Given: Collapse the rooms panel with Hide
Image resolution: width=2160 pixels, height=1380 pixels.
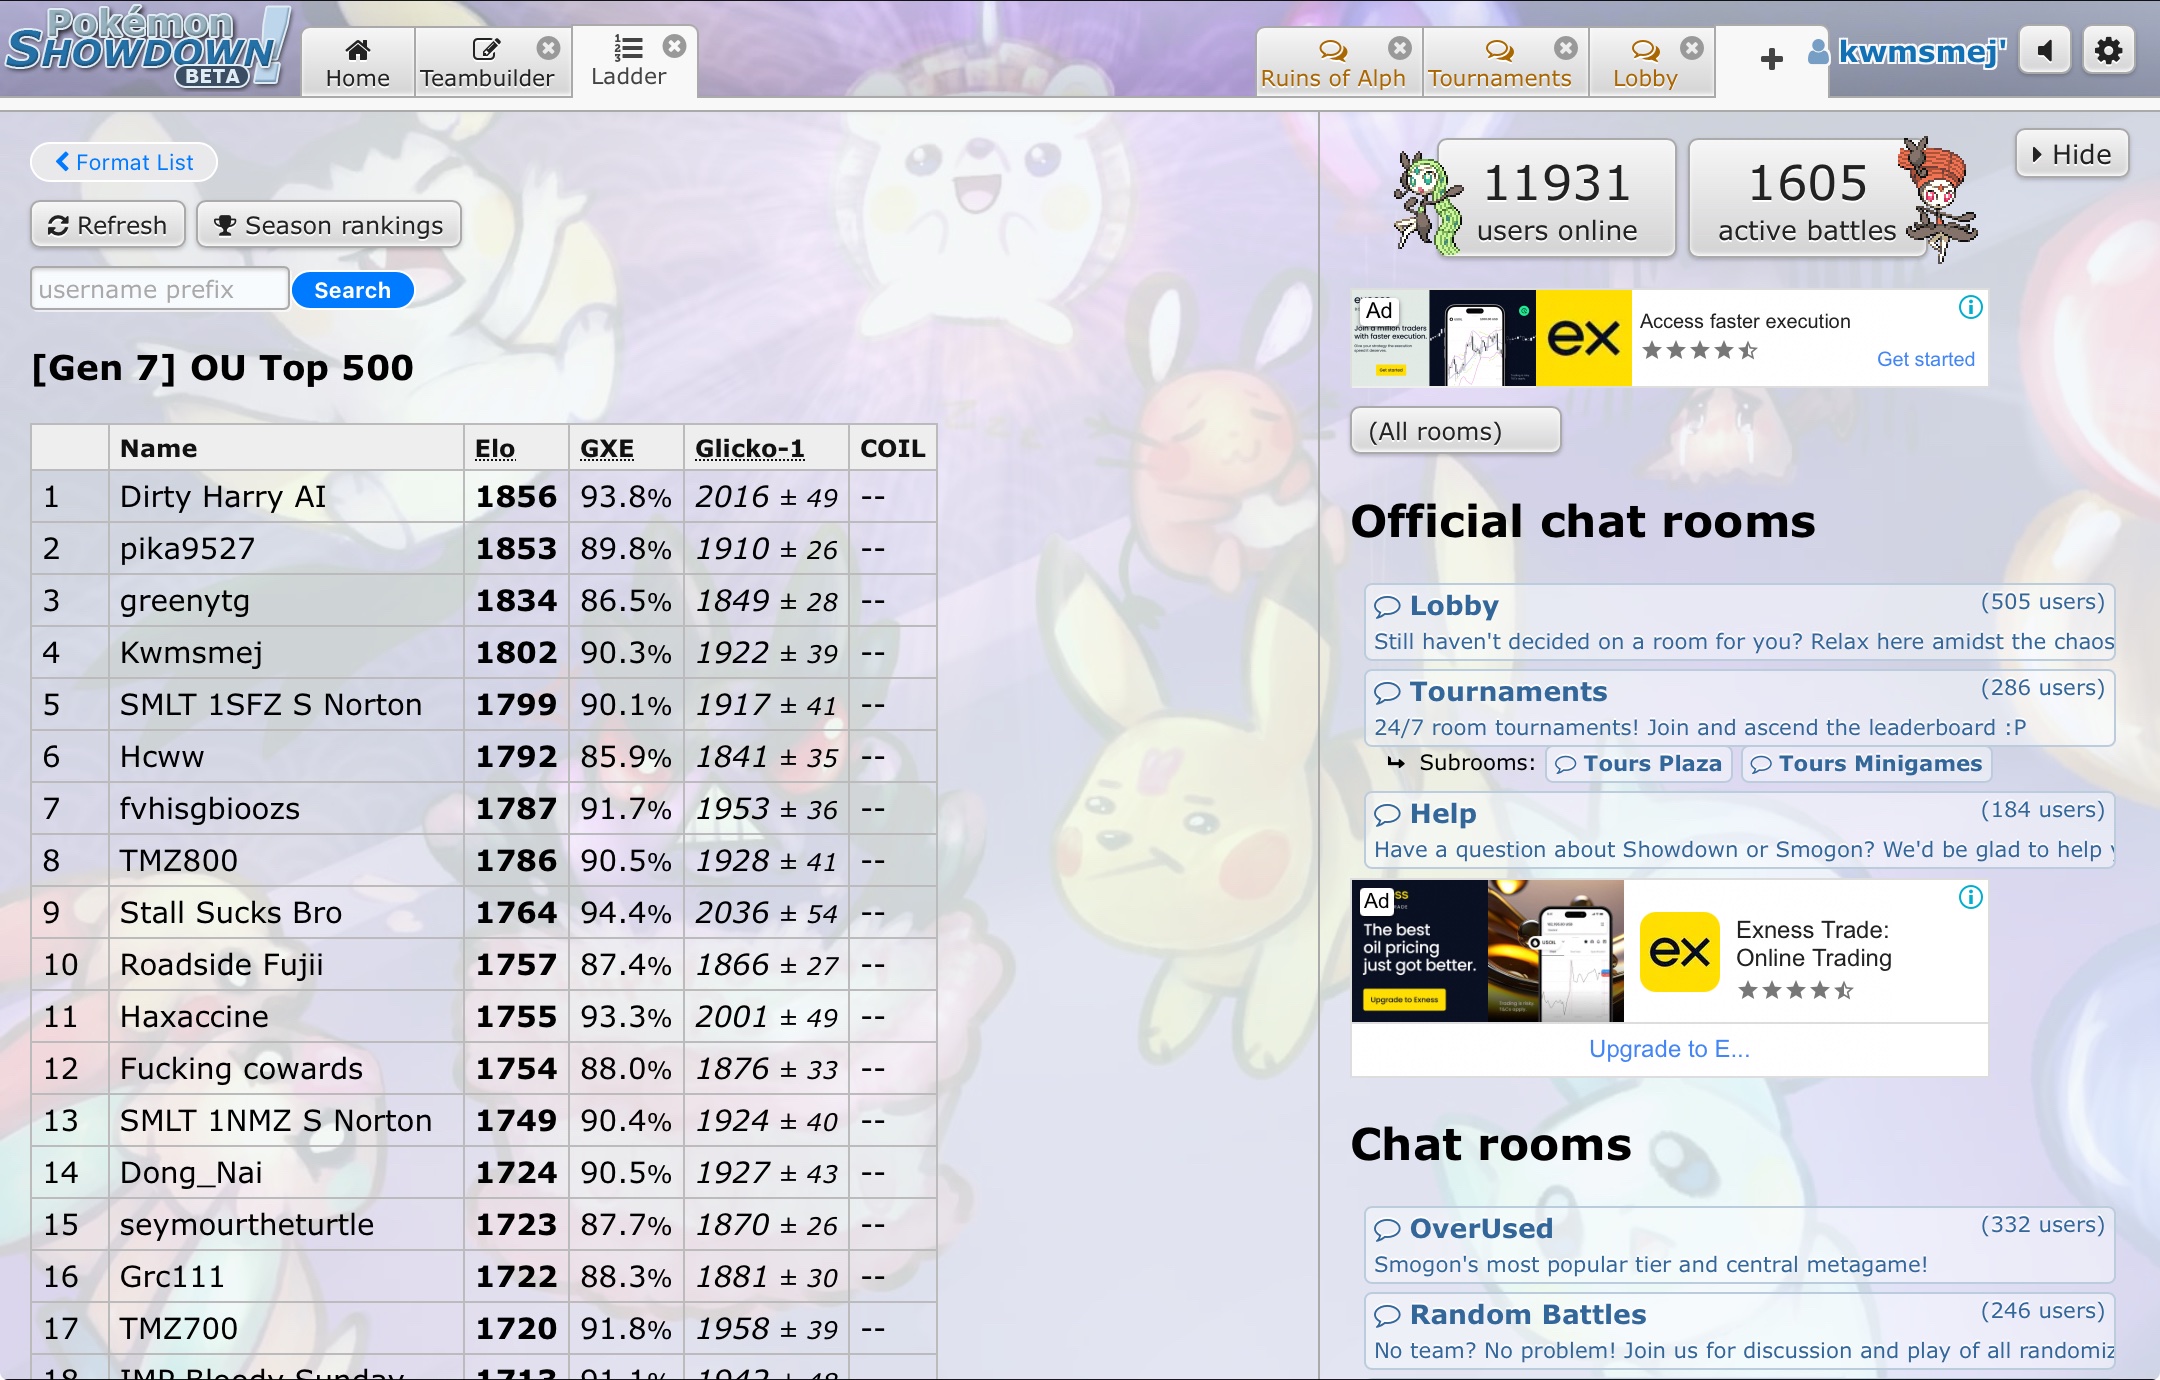Looking at the screenshot, I should click(2072, 154).
